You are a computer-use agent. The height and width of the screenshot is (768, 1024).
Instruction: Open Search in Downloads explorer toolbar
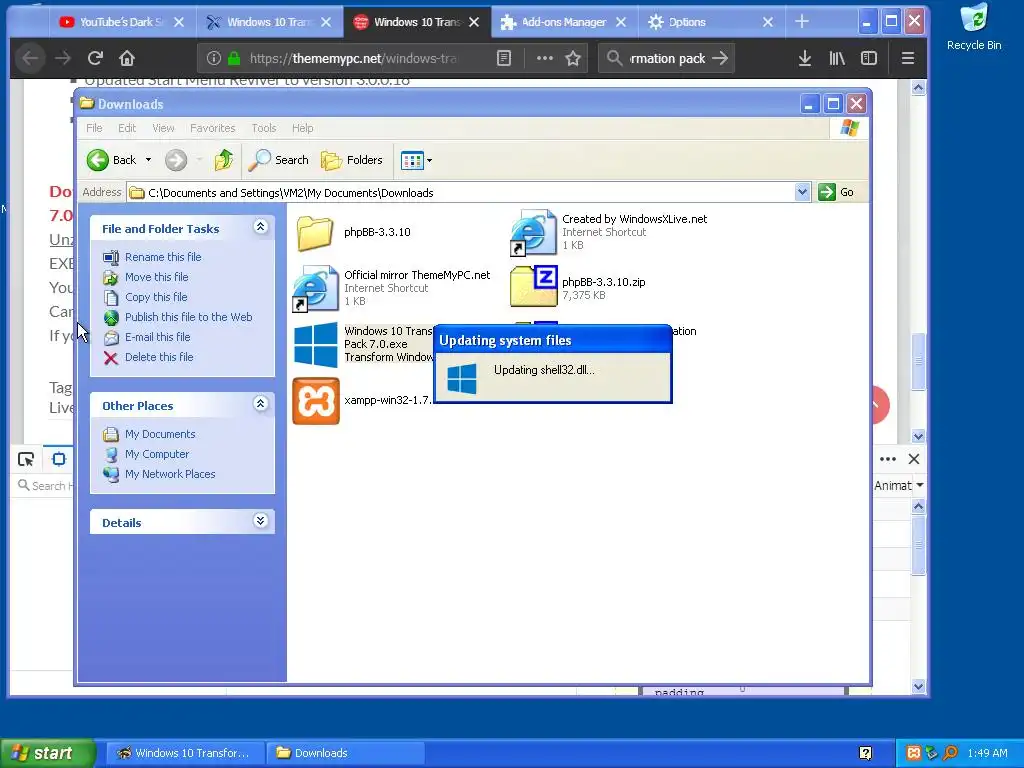coord(279,160)
